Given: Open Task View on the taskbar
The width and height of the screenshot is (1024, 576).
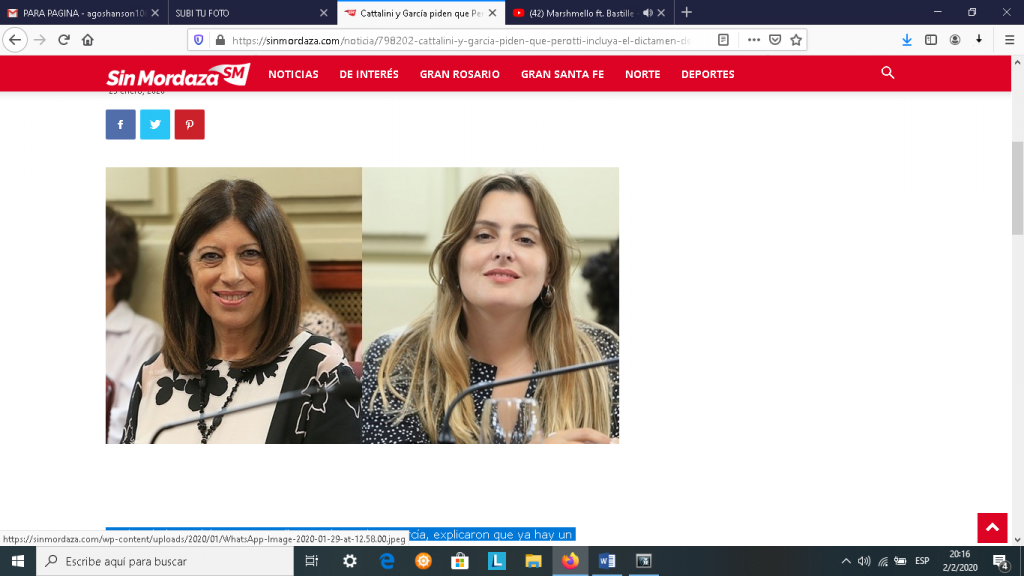Looking at the screenshot, I should click(x=312, y=561).
